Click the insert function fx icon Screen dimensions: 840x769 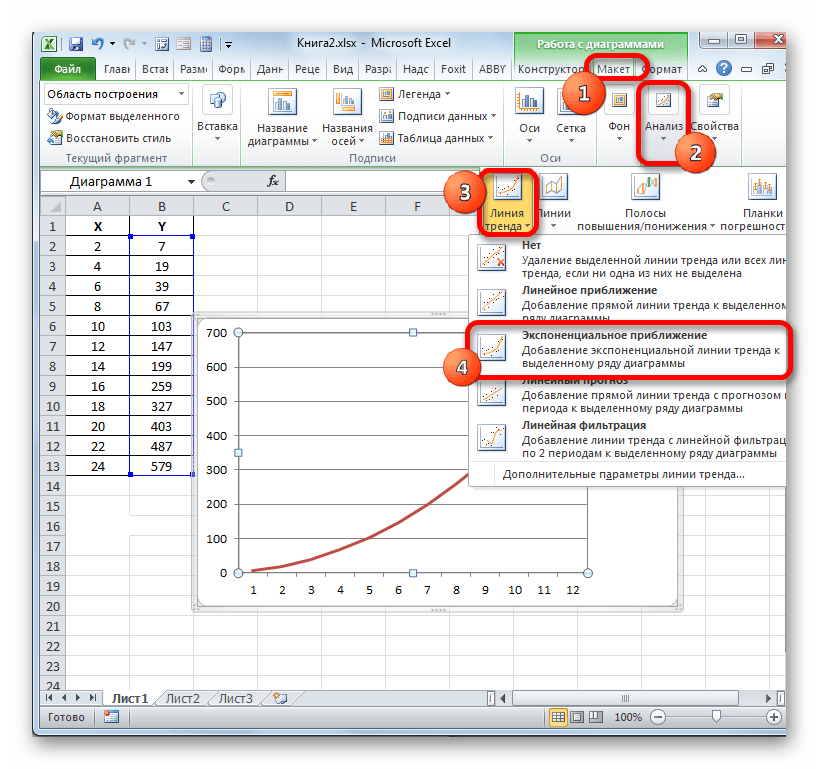273,181
